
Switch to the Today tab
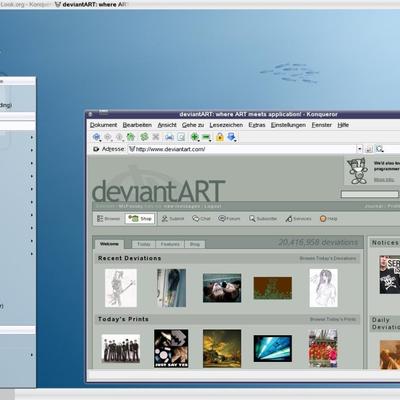[x=144, y=244]
